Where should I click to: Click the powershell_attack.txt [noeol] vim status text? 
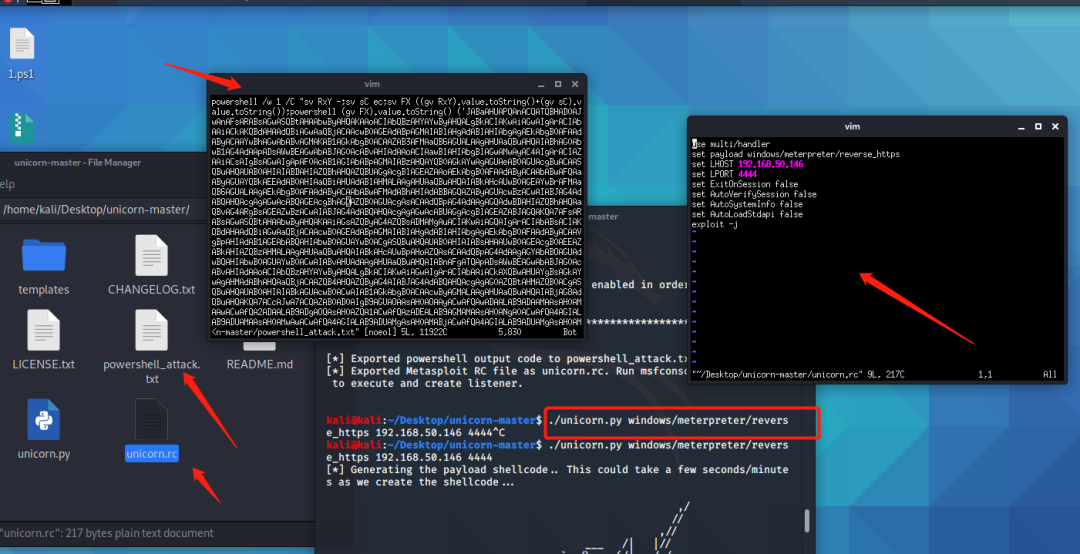tap(329, 332)
